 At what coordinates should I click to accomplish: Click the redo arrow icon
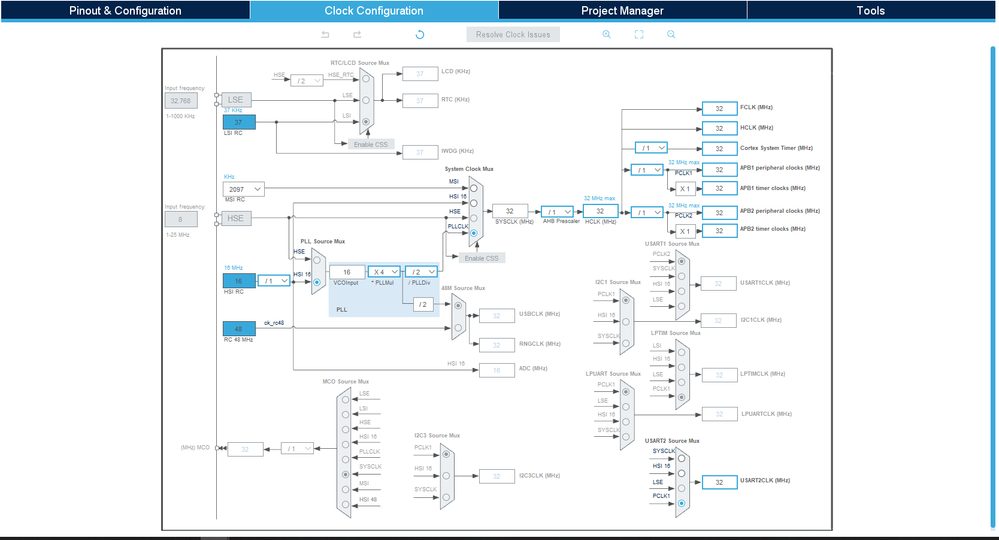point(357,34)
